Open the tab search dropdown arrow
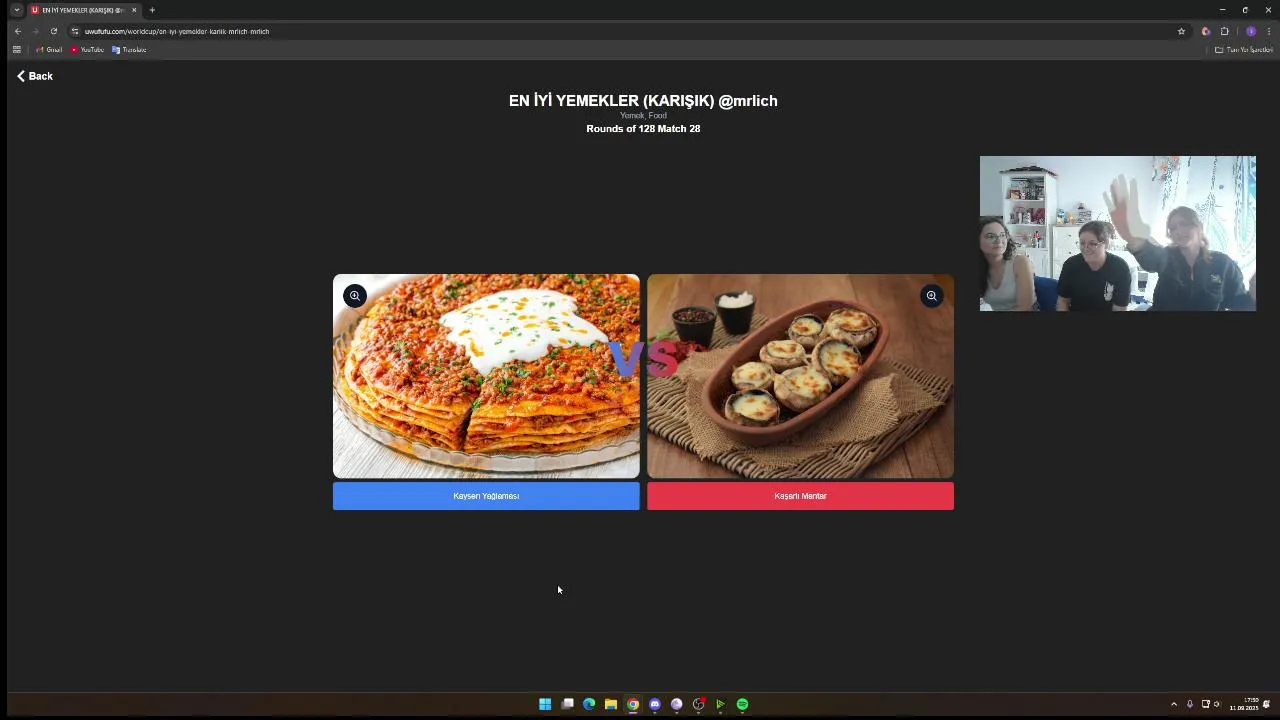Viewport: 1280px width, 720px height. pos(16,10)
